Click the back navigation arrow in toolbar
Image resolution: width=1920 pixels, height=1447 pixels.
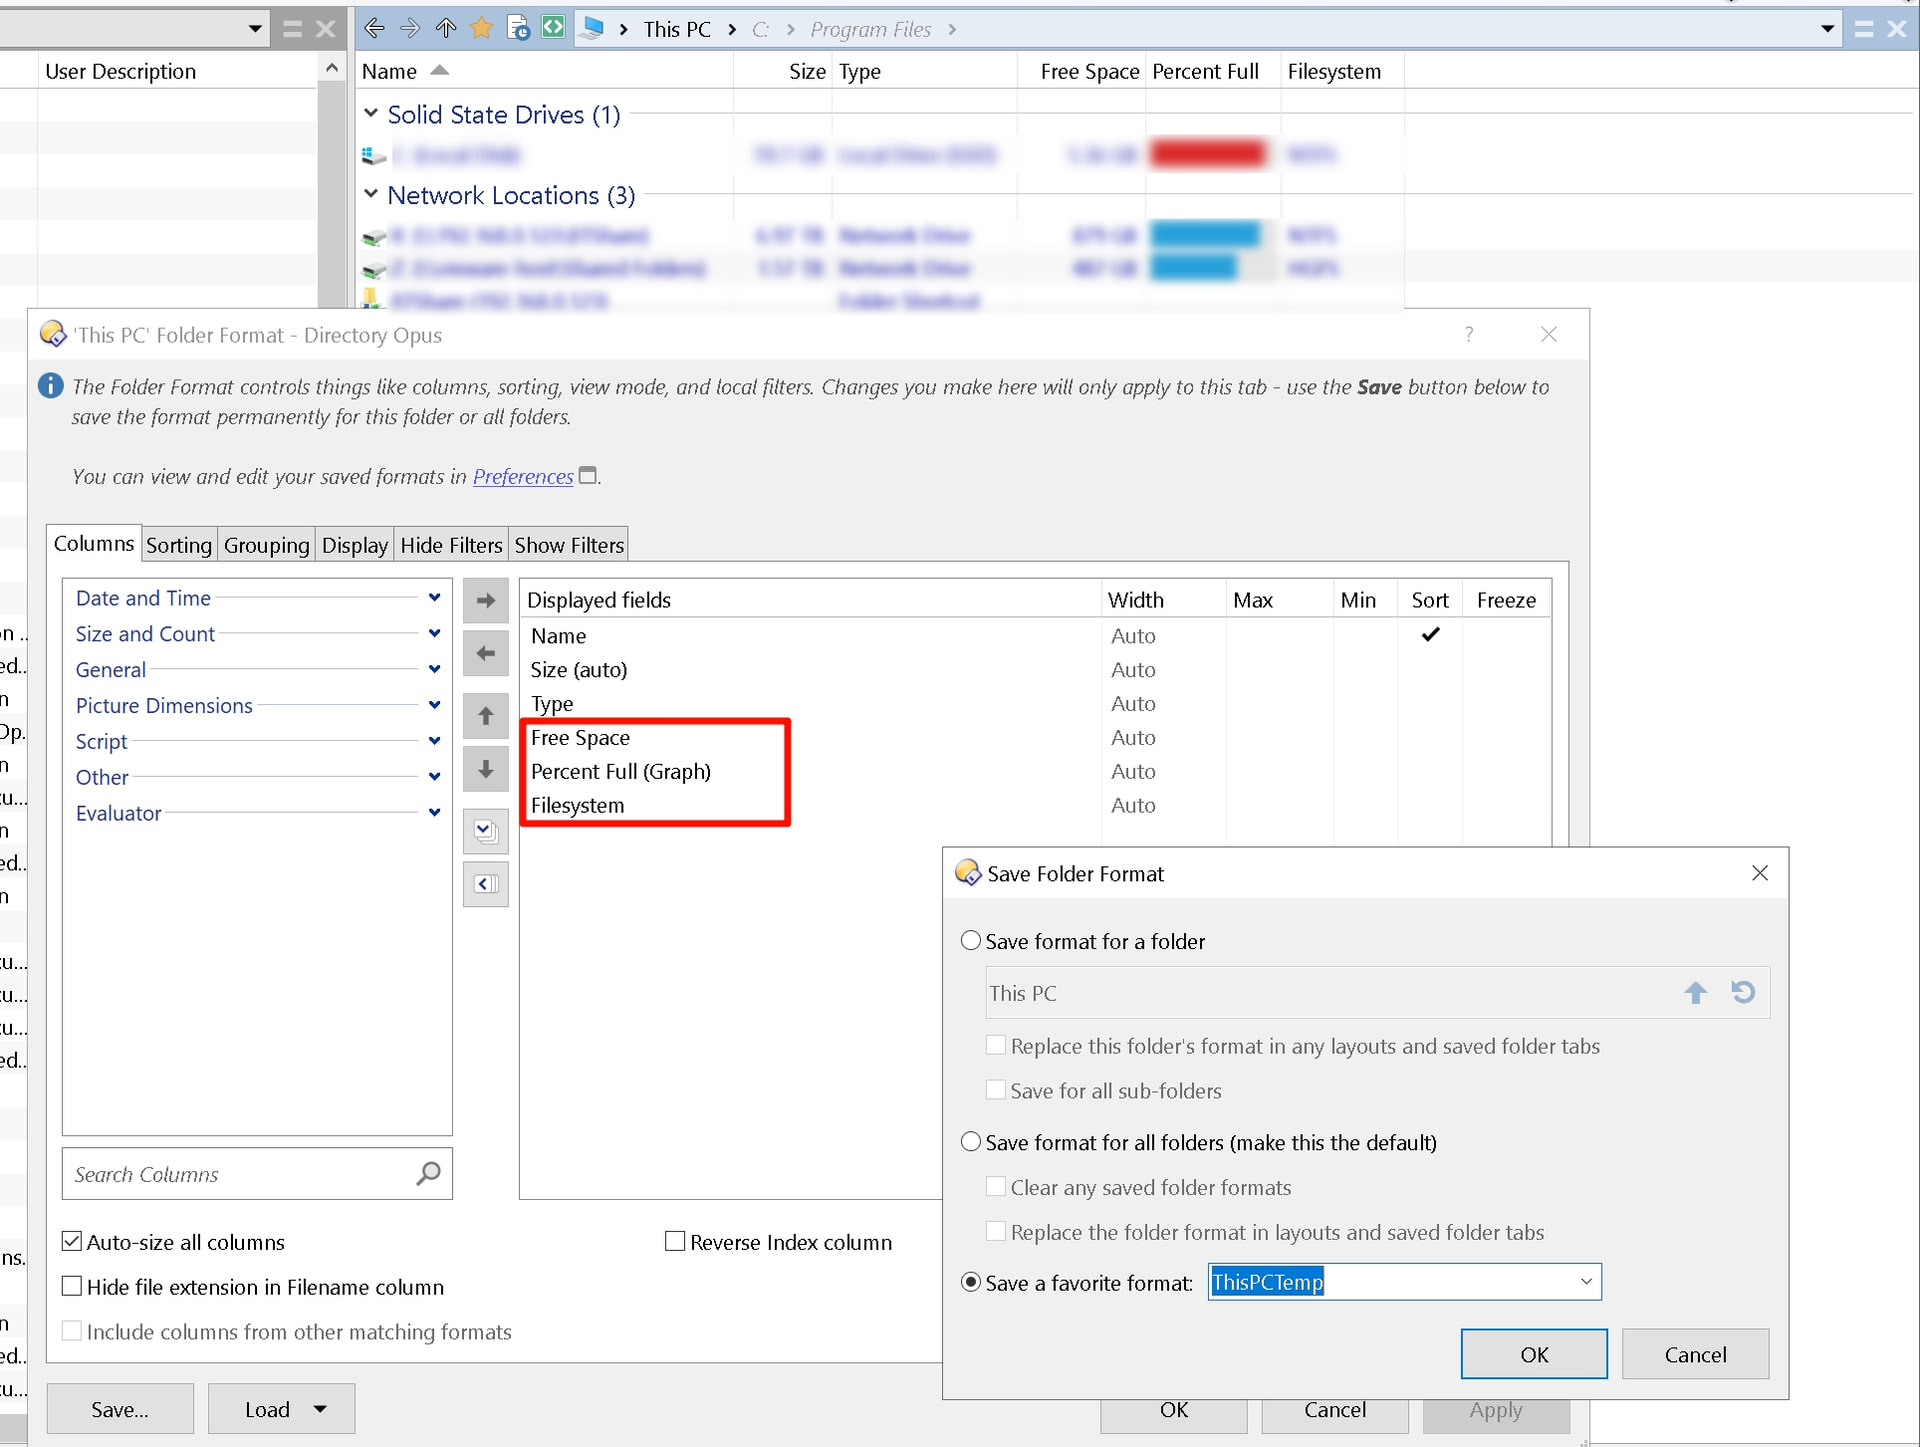(x=374, y=28)
